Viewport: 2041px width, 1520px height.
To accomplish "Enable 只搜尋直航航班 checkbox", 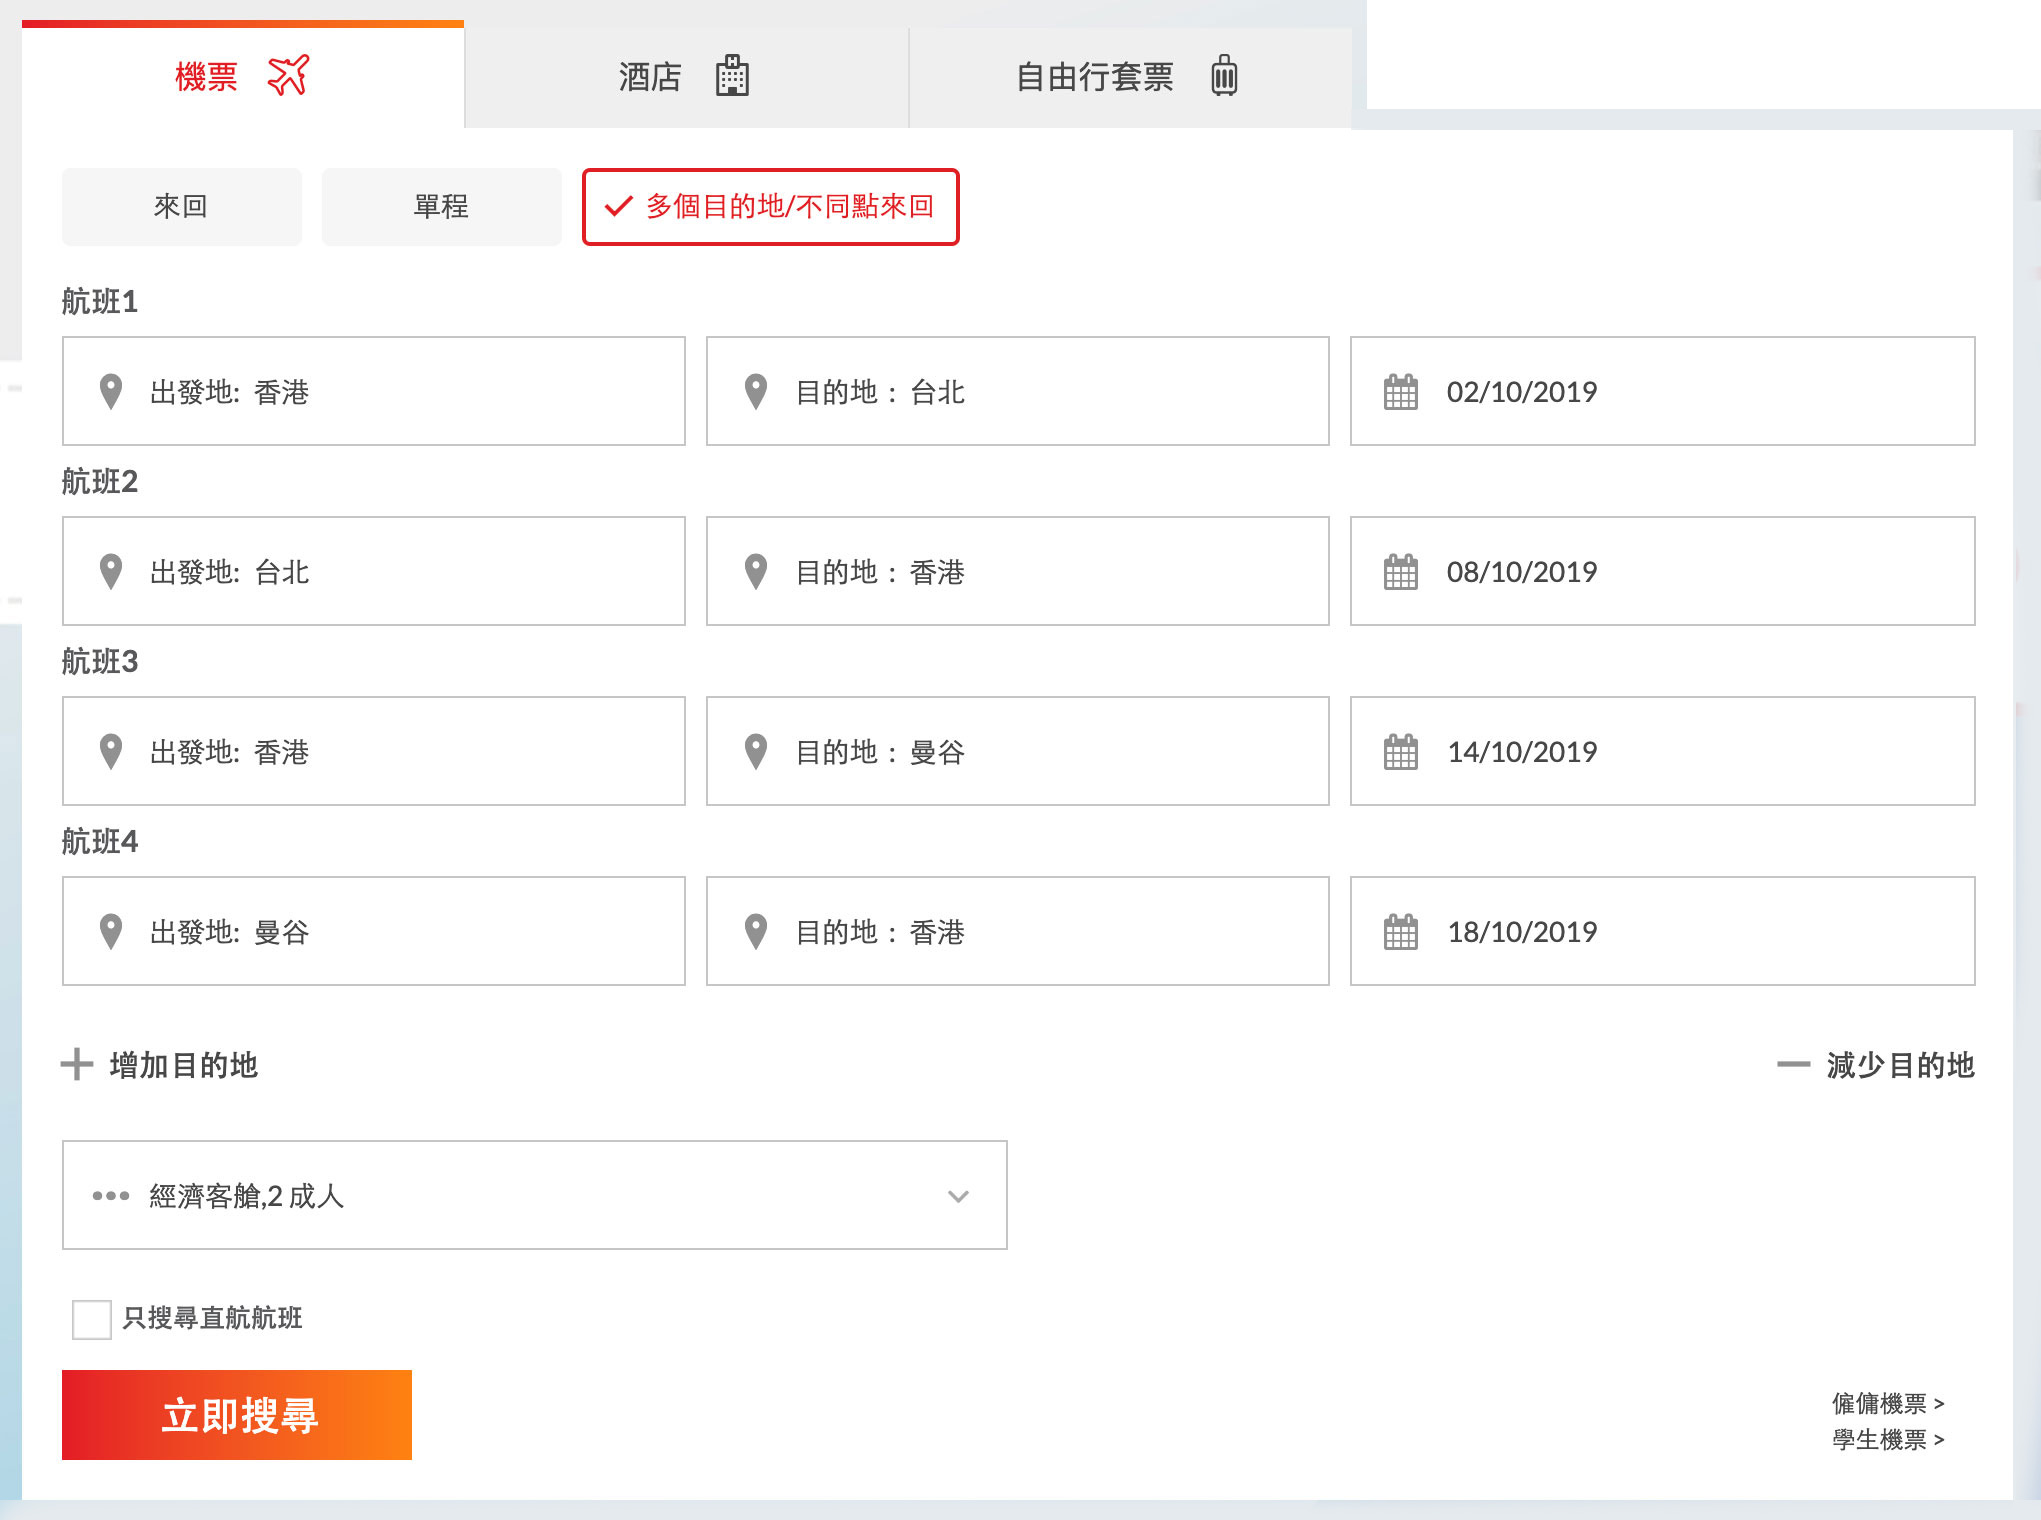I will coord(92,1319).
